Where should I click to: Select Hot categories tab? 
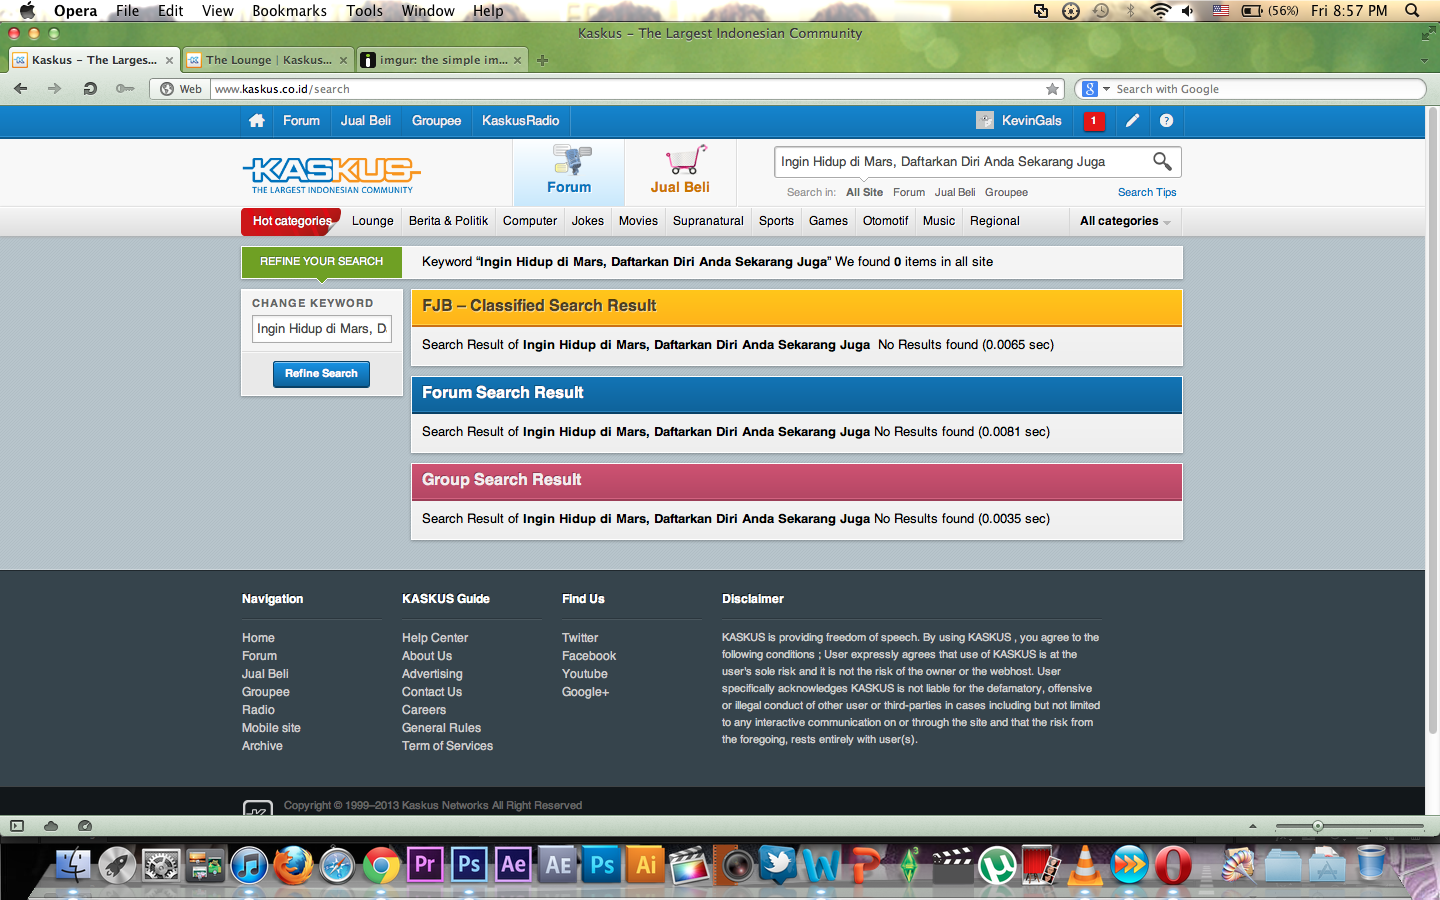[x=291, y=221]
